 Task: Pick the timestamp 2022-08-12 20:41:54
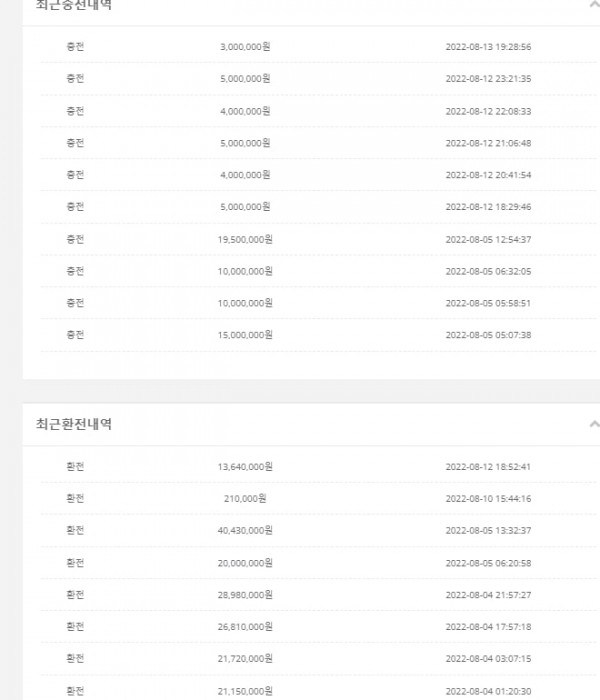pyautogui.click(x=488, y=174)
